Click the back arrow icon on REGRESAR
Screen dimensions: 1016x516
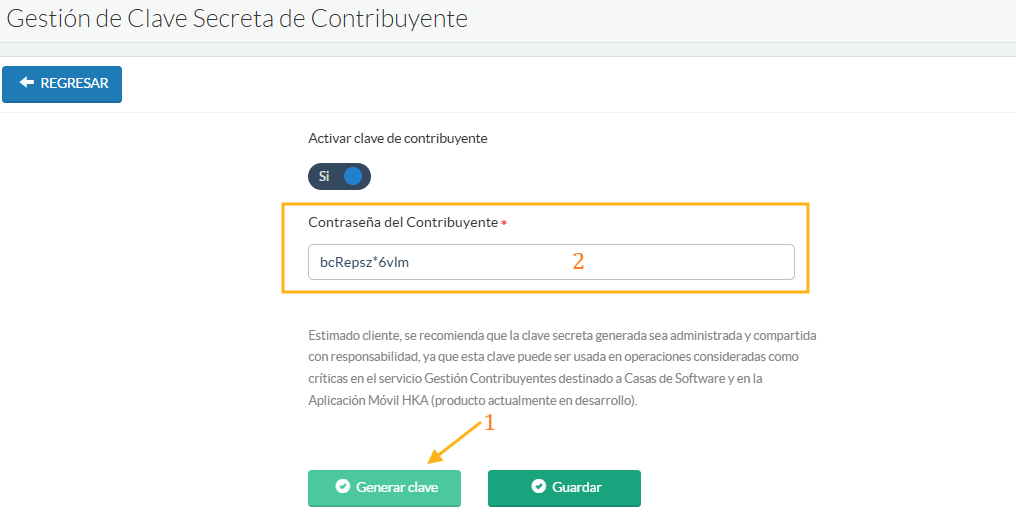click(27, 83)
